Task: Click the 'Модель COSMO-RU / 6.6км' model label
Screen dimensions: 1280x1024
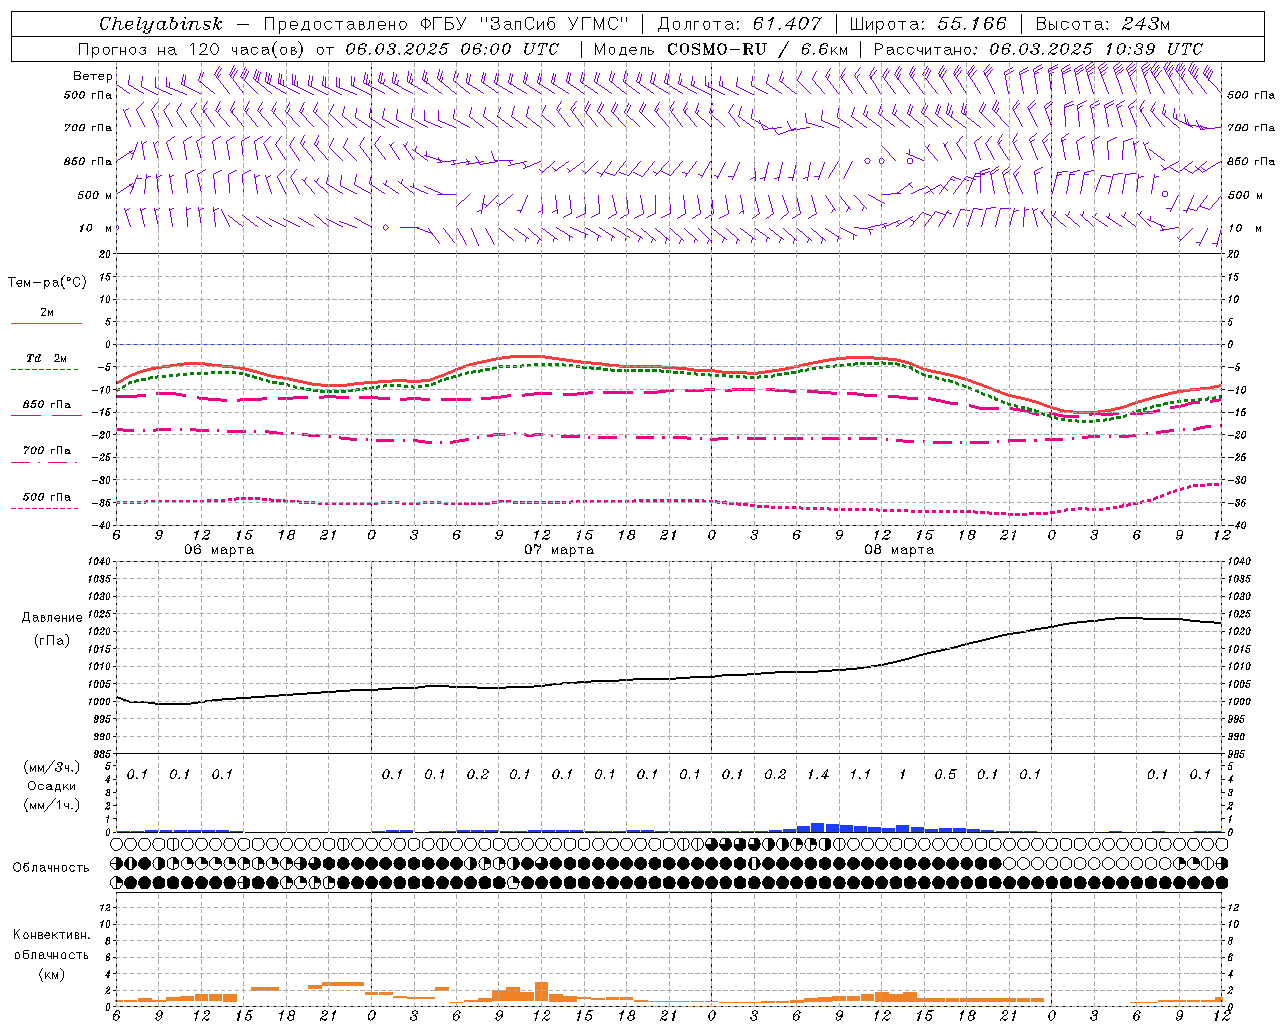Action: coord(721,49)
